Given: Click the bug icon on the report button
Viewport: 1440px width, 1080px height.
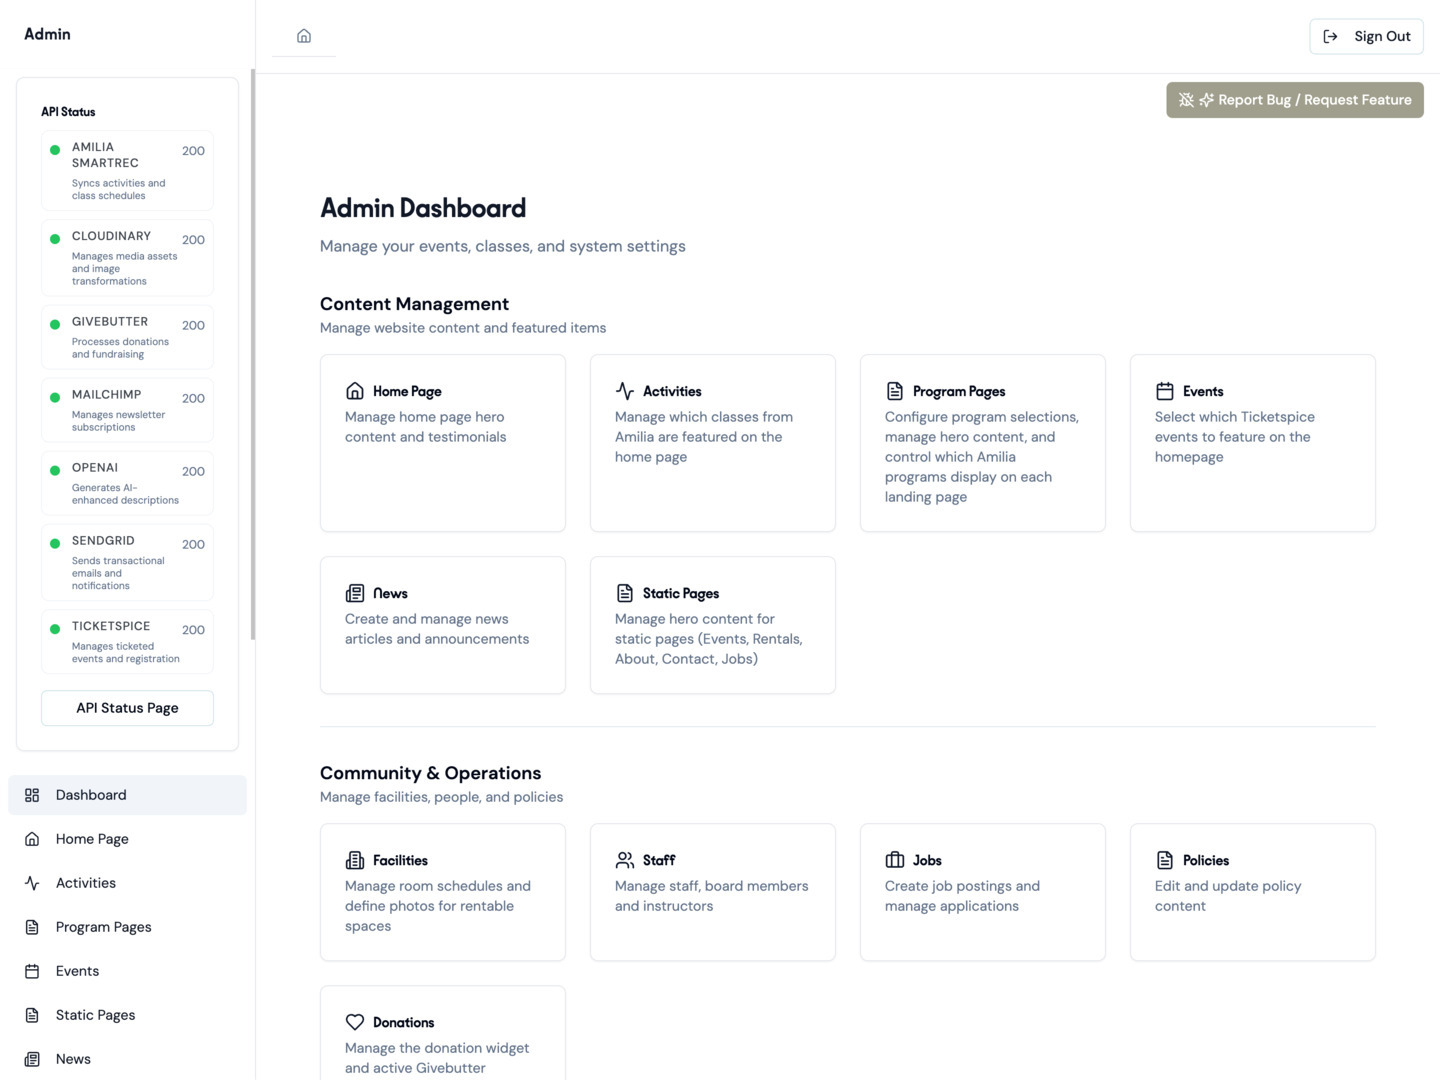Looking at the screenshot, I should click(x=1186, y=100).
